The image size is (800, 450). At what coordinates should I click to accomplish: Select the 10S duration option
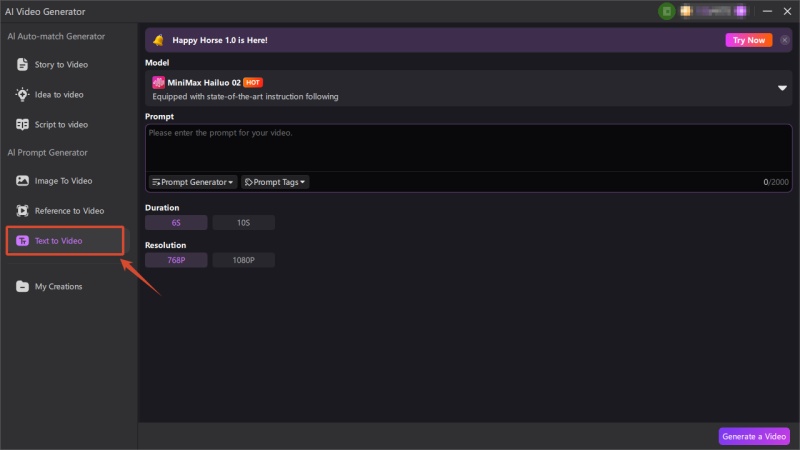click(x=243, y=222)
